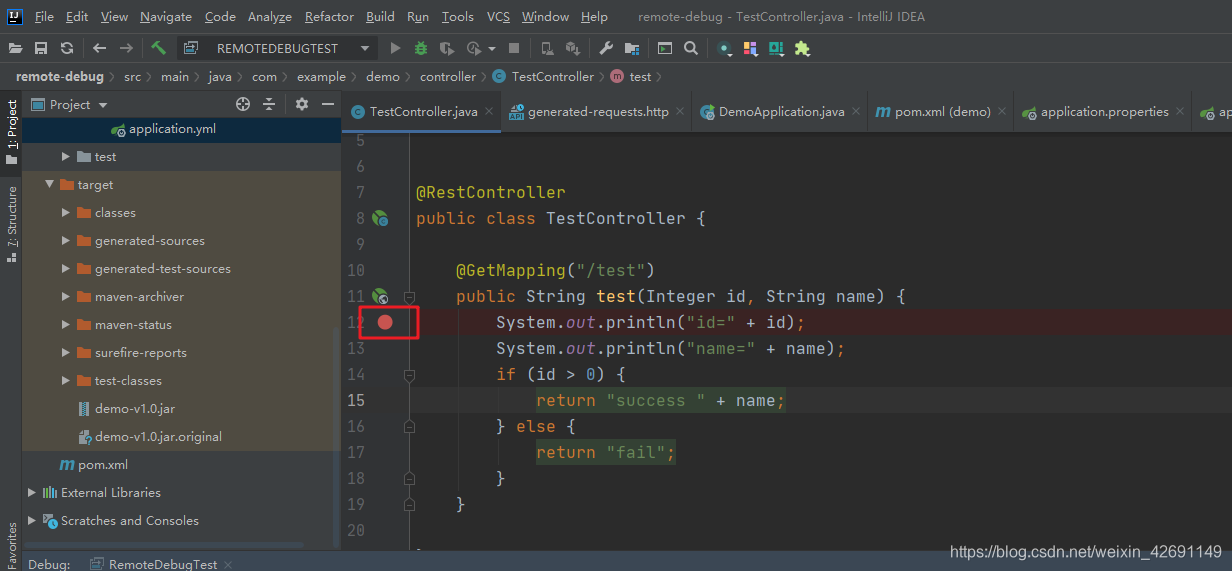Expand the classes folder
This screenshot has width=1232, height=571.
click(x=66, y=212)
